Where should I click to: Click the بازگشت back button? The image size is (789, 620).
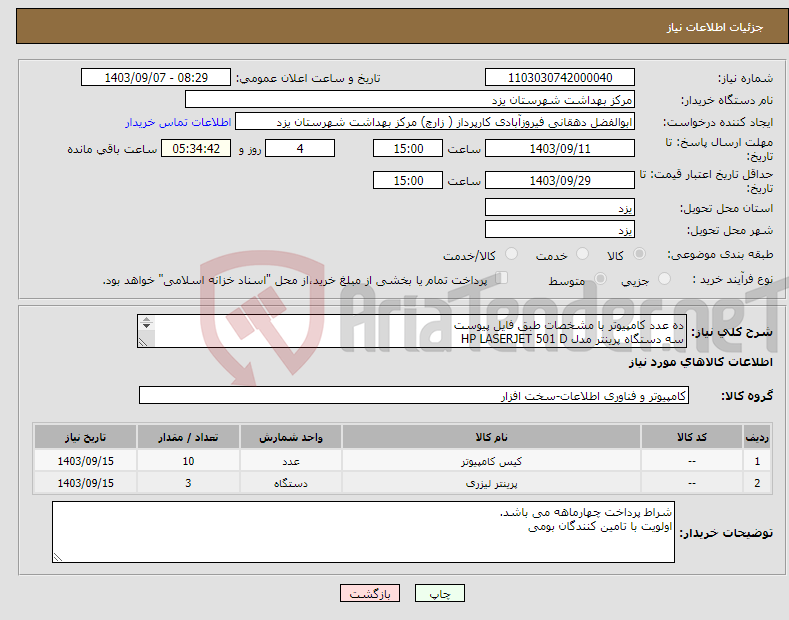pyautogui.click(x=370, y=594)
